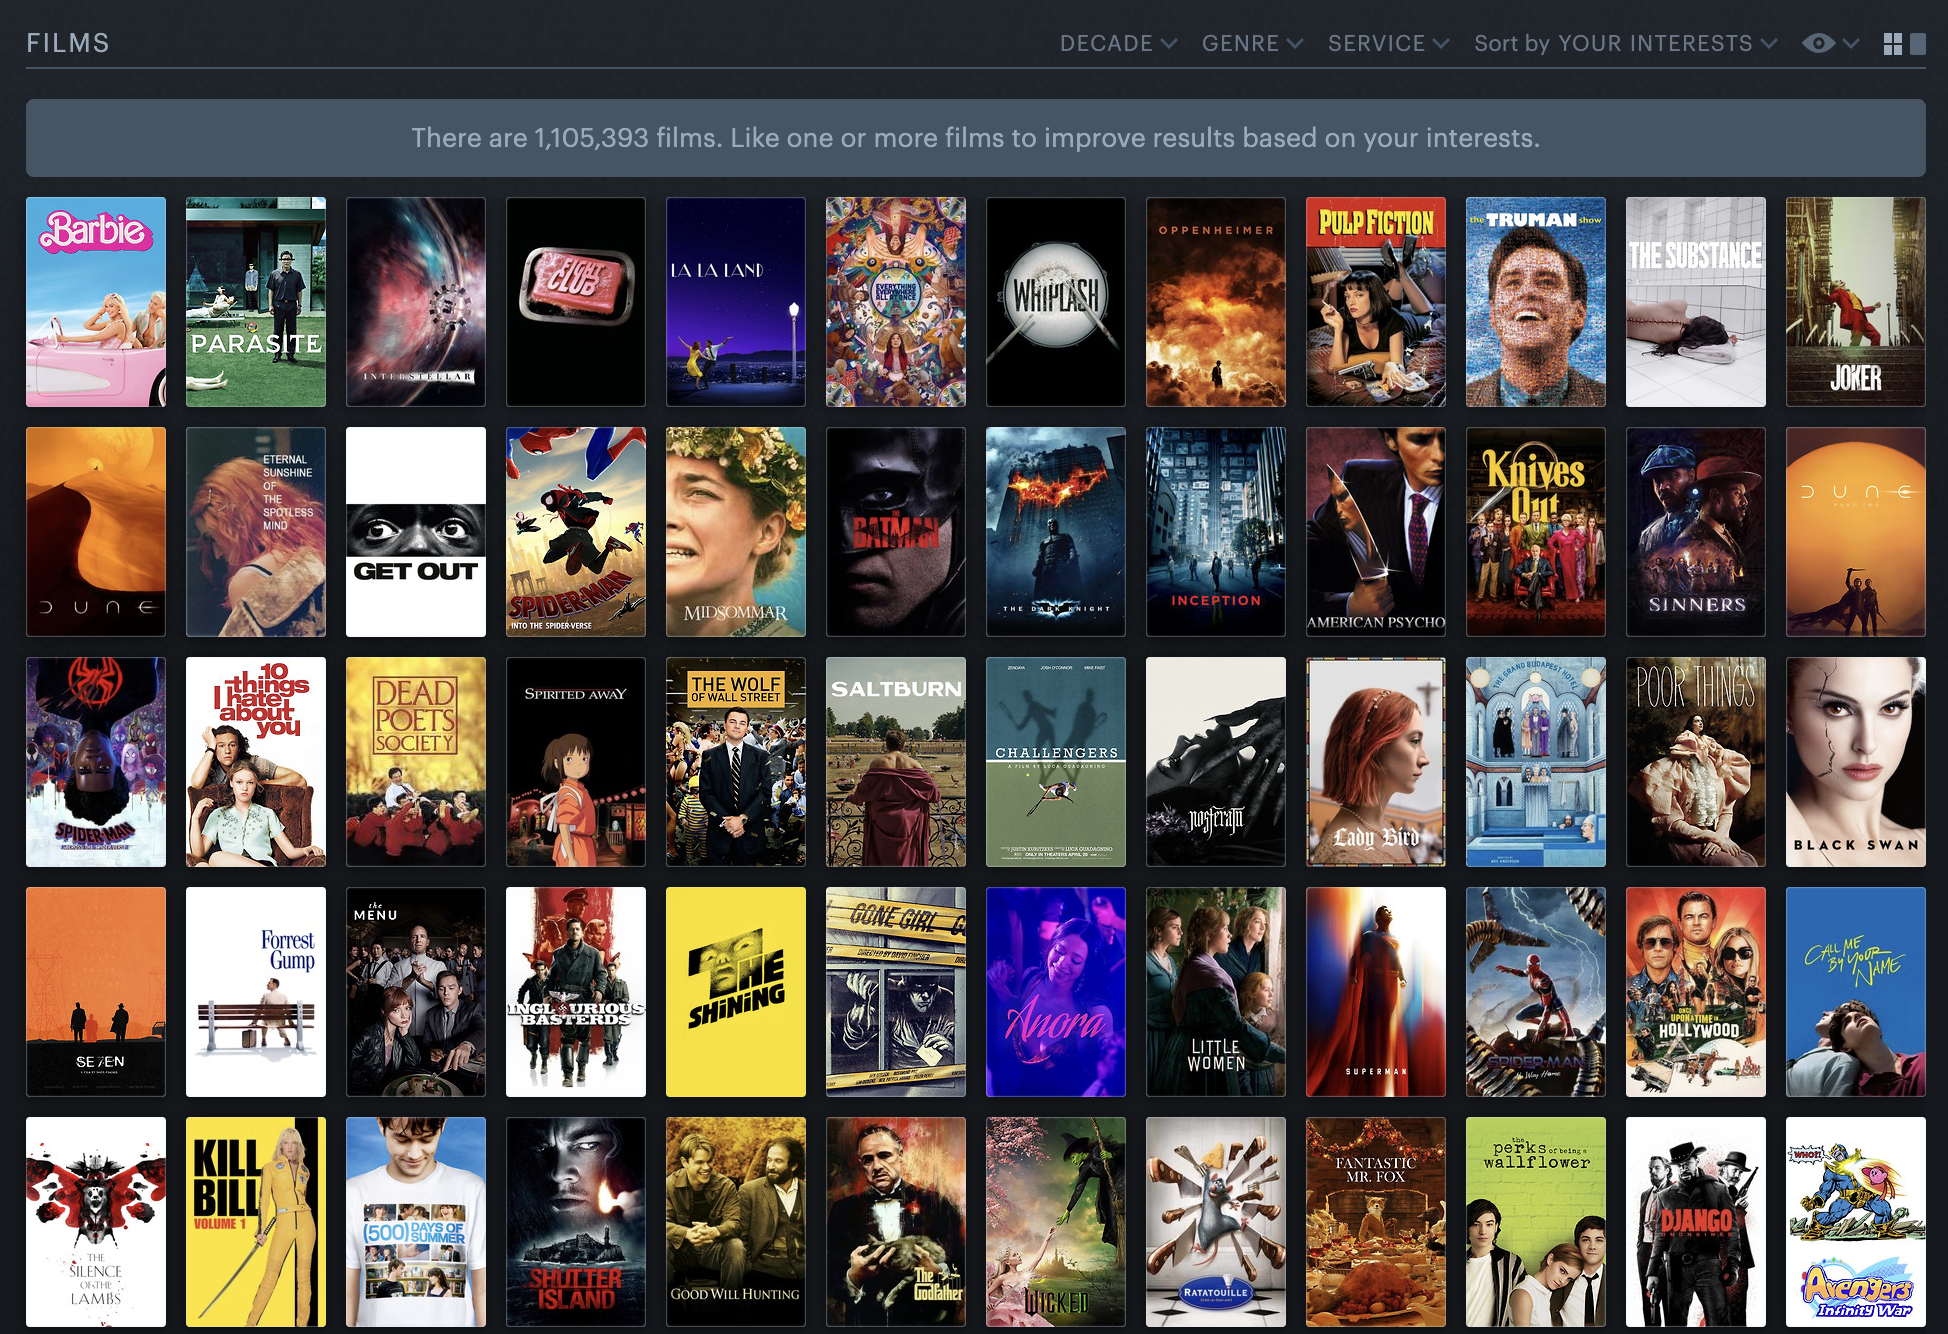
Task: Open the Avengers Infinity War poster
Action: pos(1856,1222)
